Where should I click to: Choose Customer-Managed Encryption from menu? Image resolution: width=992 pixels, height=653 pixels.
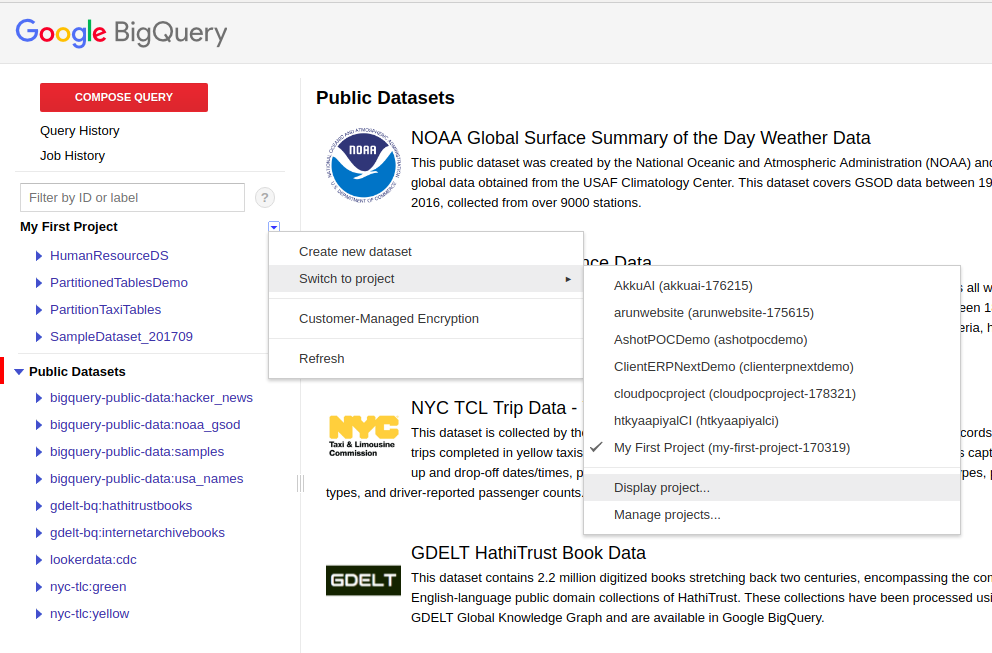point(388,319)
